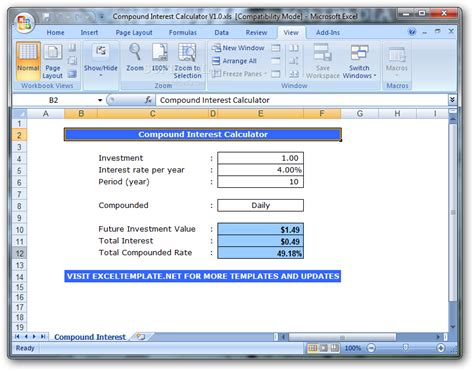Click the Period value cell 10
Screen dimensions: 474x371
pyautogui.click(x=260, y=182)
